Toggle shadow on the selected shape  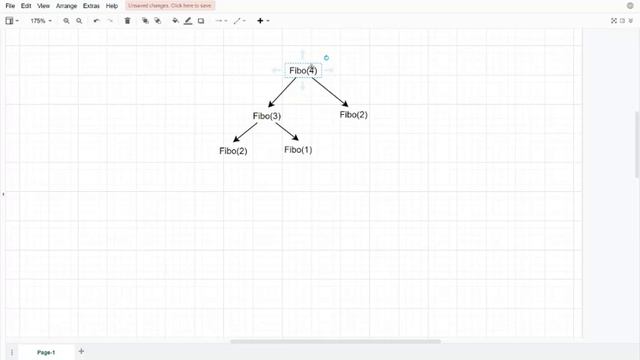click(x=201, y=21)
